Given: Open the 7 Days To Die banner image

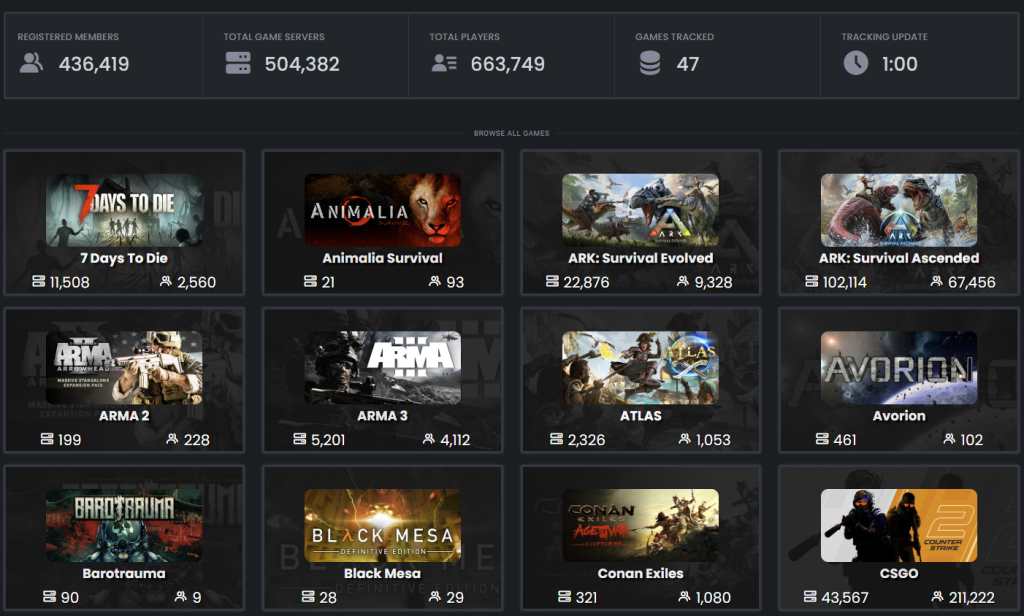Looking at the screenshot, I should pyautogui.click(x=124, y=210).
